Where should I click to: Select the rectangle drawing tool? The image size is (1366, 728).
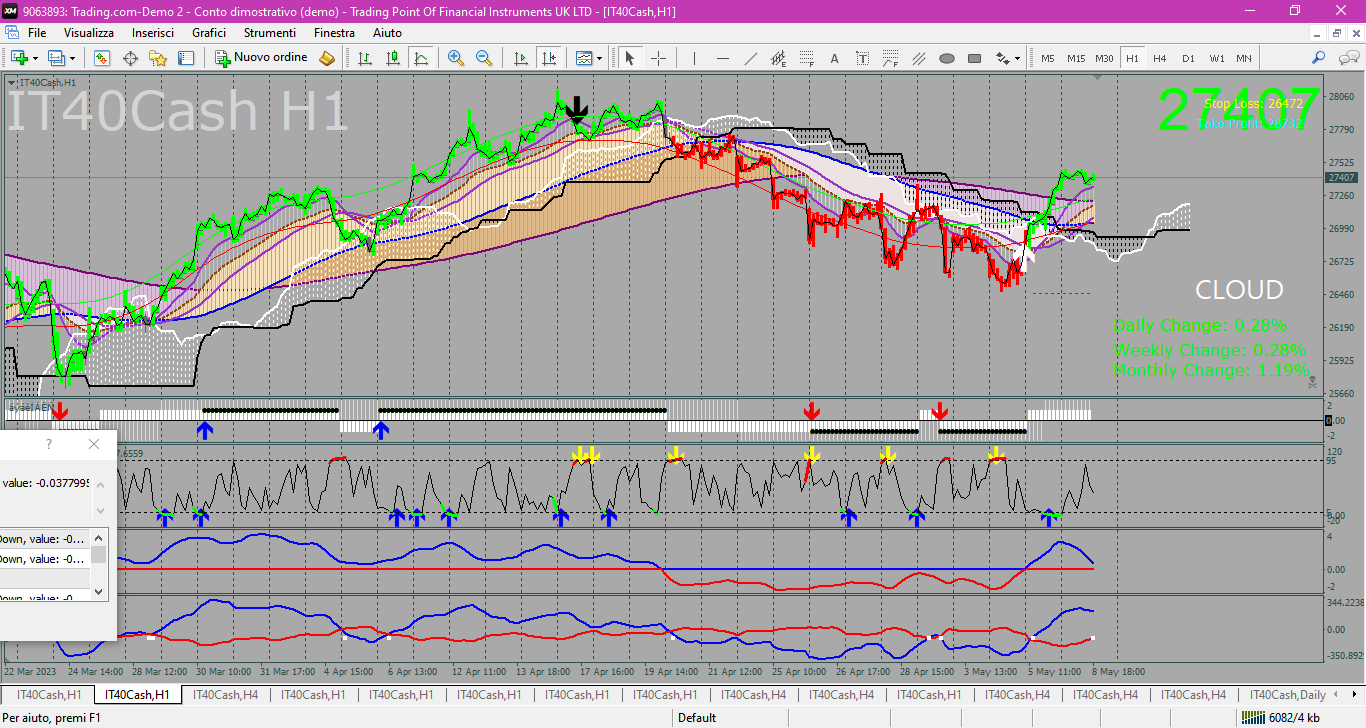[974, 58]
